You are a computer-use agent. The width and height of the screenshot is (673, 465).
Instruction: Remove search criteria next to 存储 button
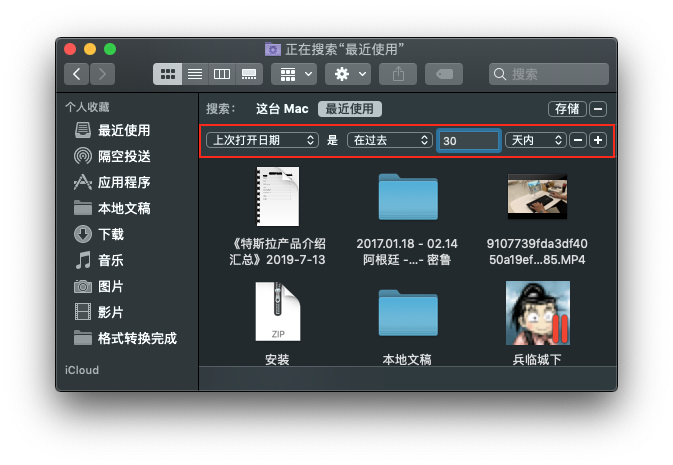click(x=598, y=109)
